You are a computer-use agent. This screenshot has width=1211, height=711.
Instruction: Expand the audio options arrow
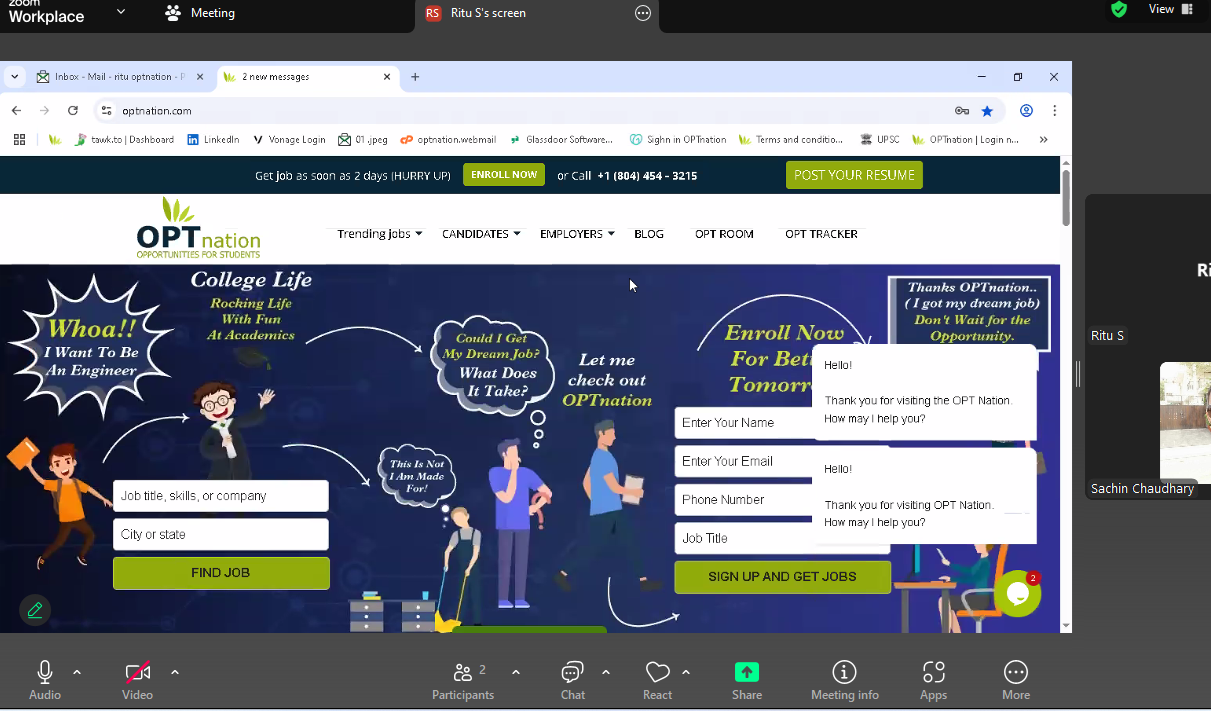[x=77, y=672]
